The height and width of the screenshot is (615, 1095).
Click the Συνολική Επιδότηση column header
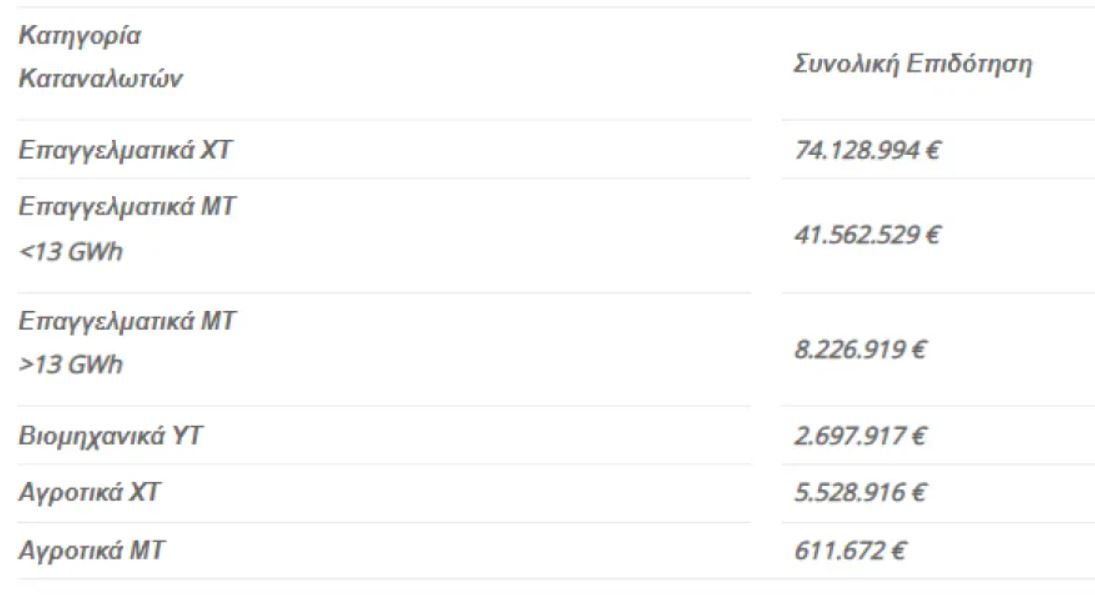tap(913, 64)
